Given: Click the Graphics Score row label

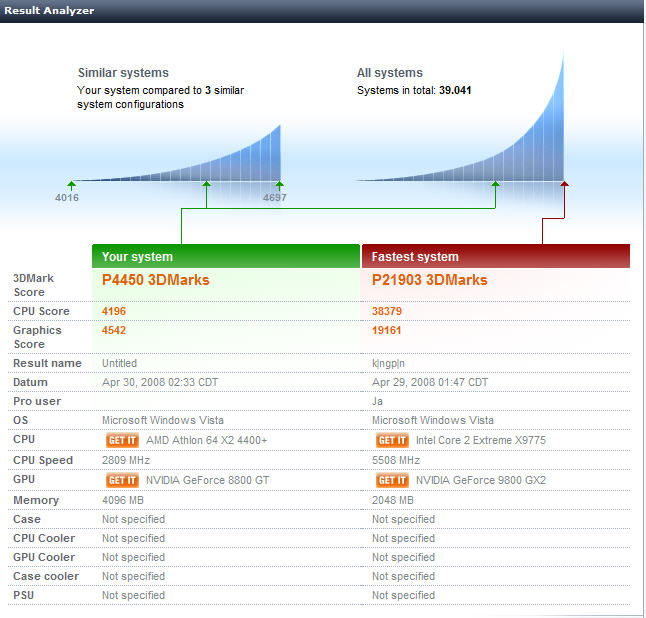Looking at the screenshot, I should [37, 337].
